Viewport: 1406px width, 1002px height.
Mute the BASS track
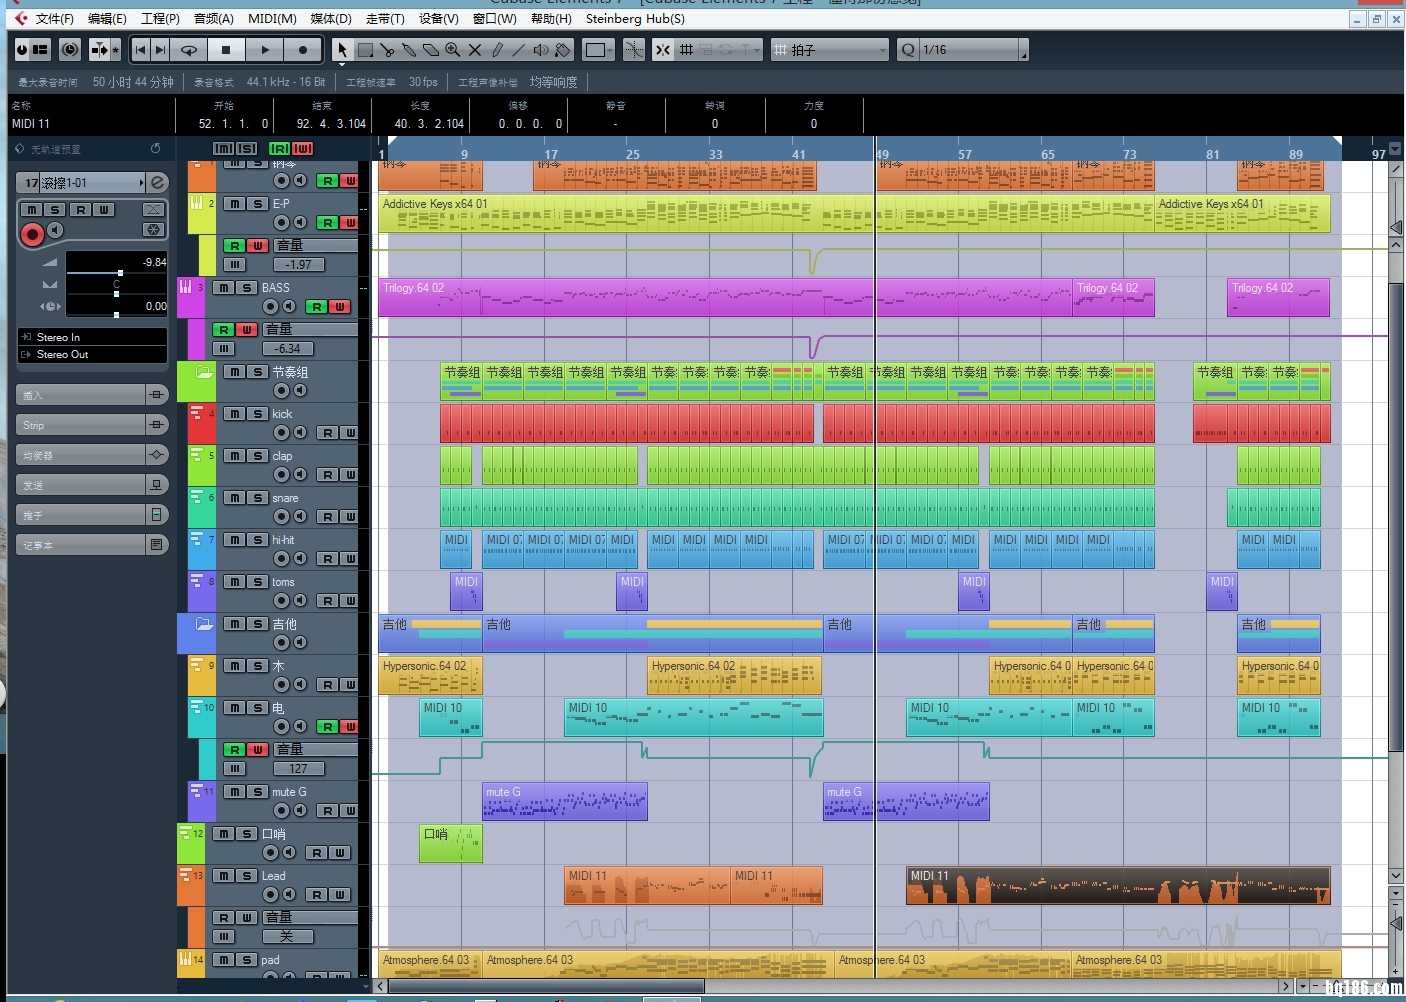pyautogui.click(x=224, y=287)
